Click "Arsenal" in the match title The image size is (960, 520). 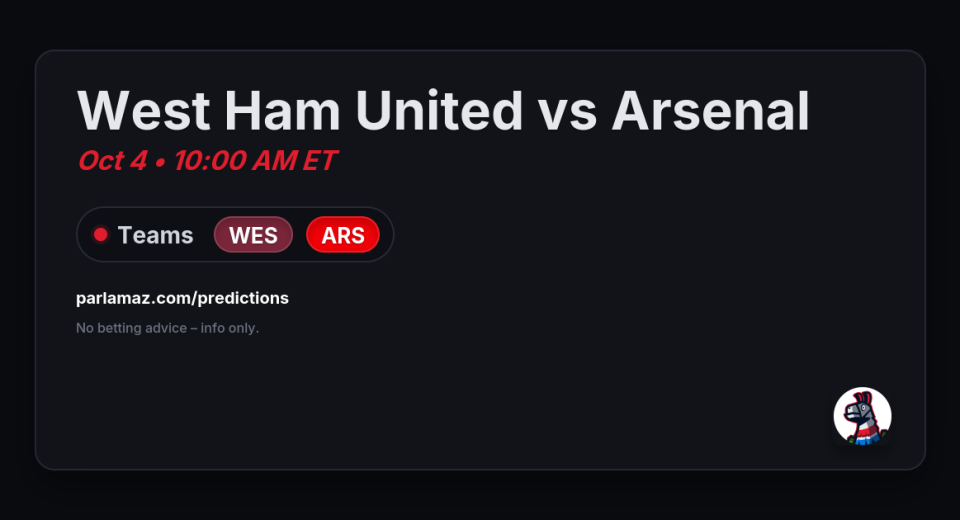tap(710, 110)
